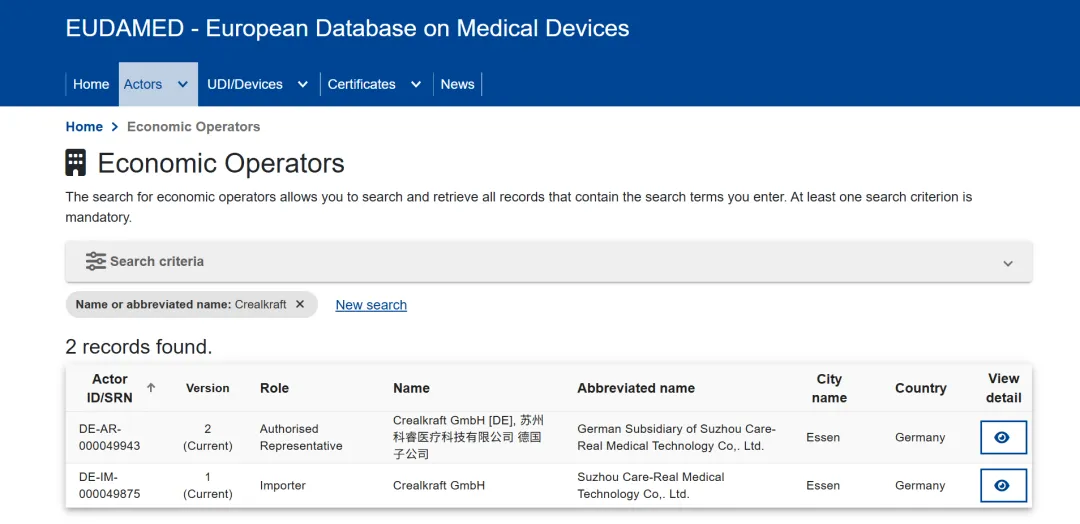Screen dimensions: 1080x524
Task: Remove the Crealkraft filter chip
Action: [300, 304]
